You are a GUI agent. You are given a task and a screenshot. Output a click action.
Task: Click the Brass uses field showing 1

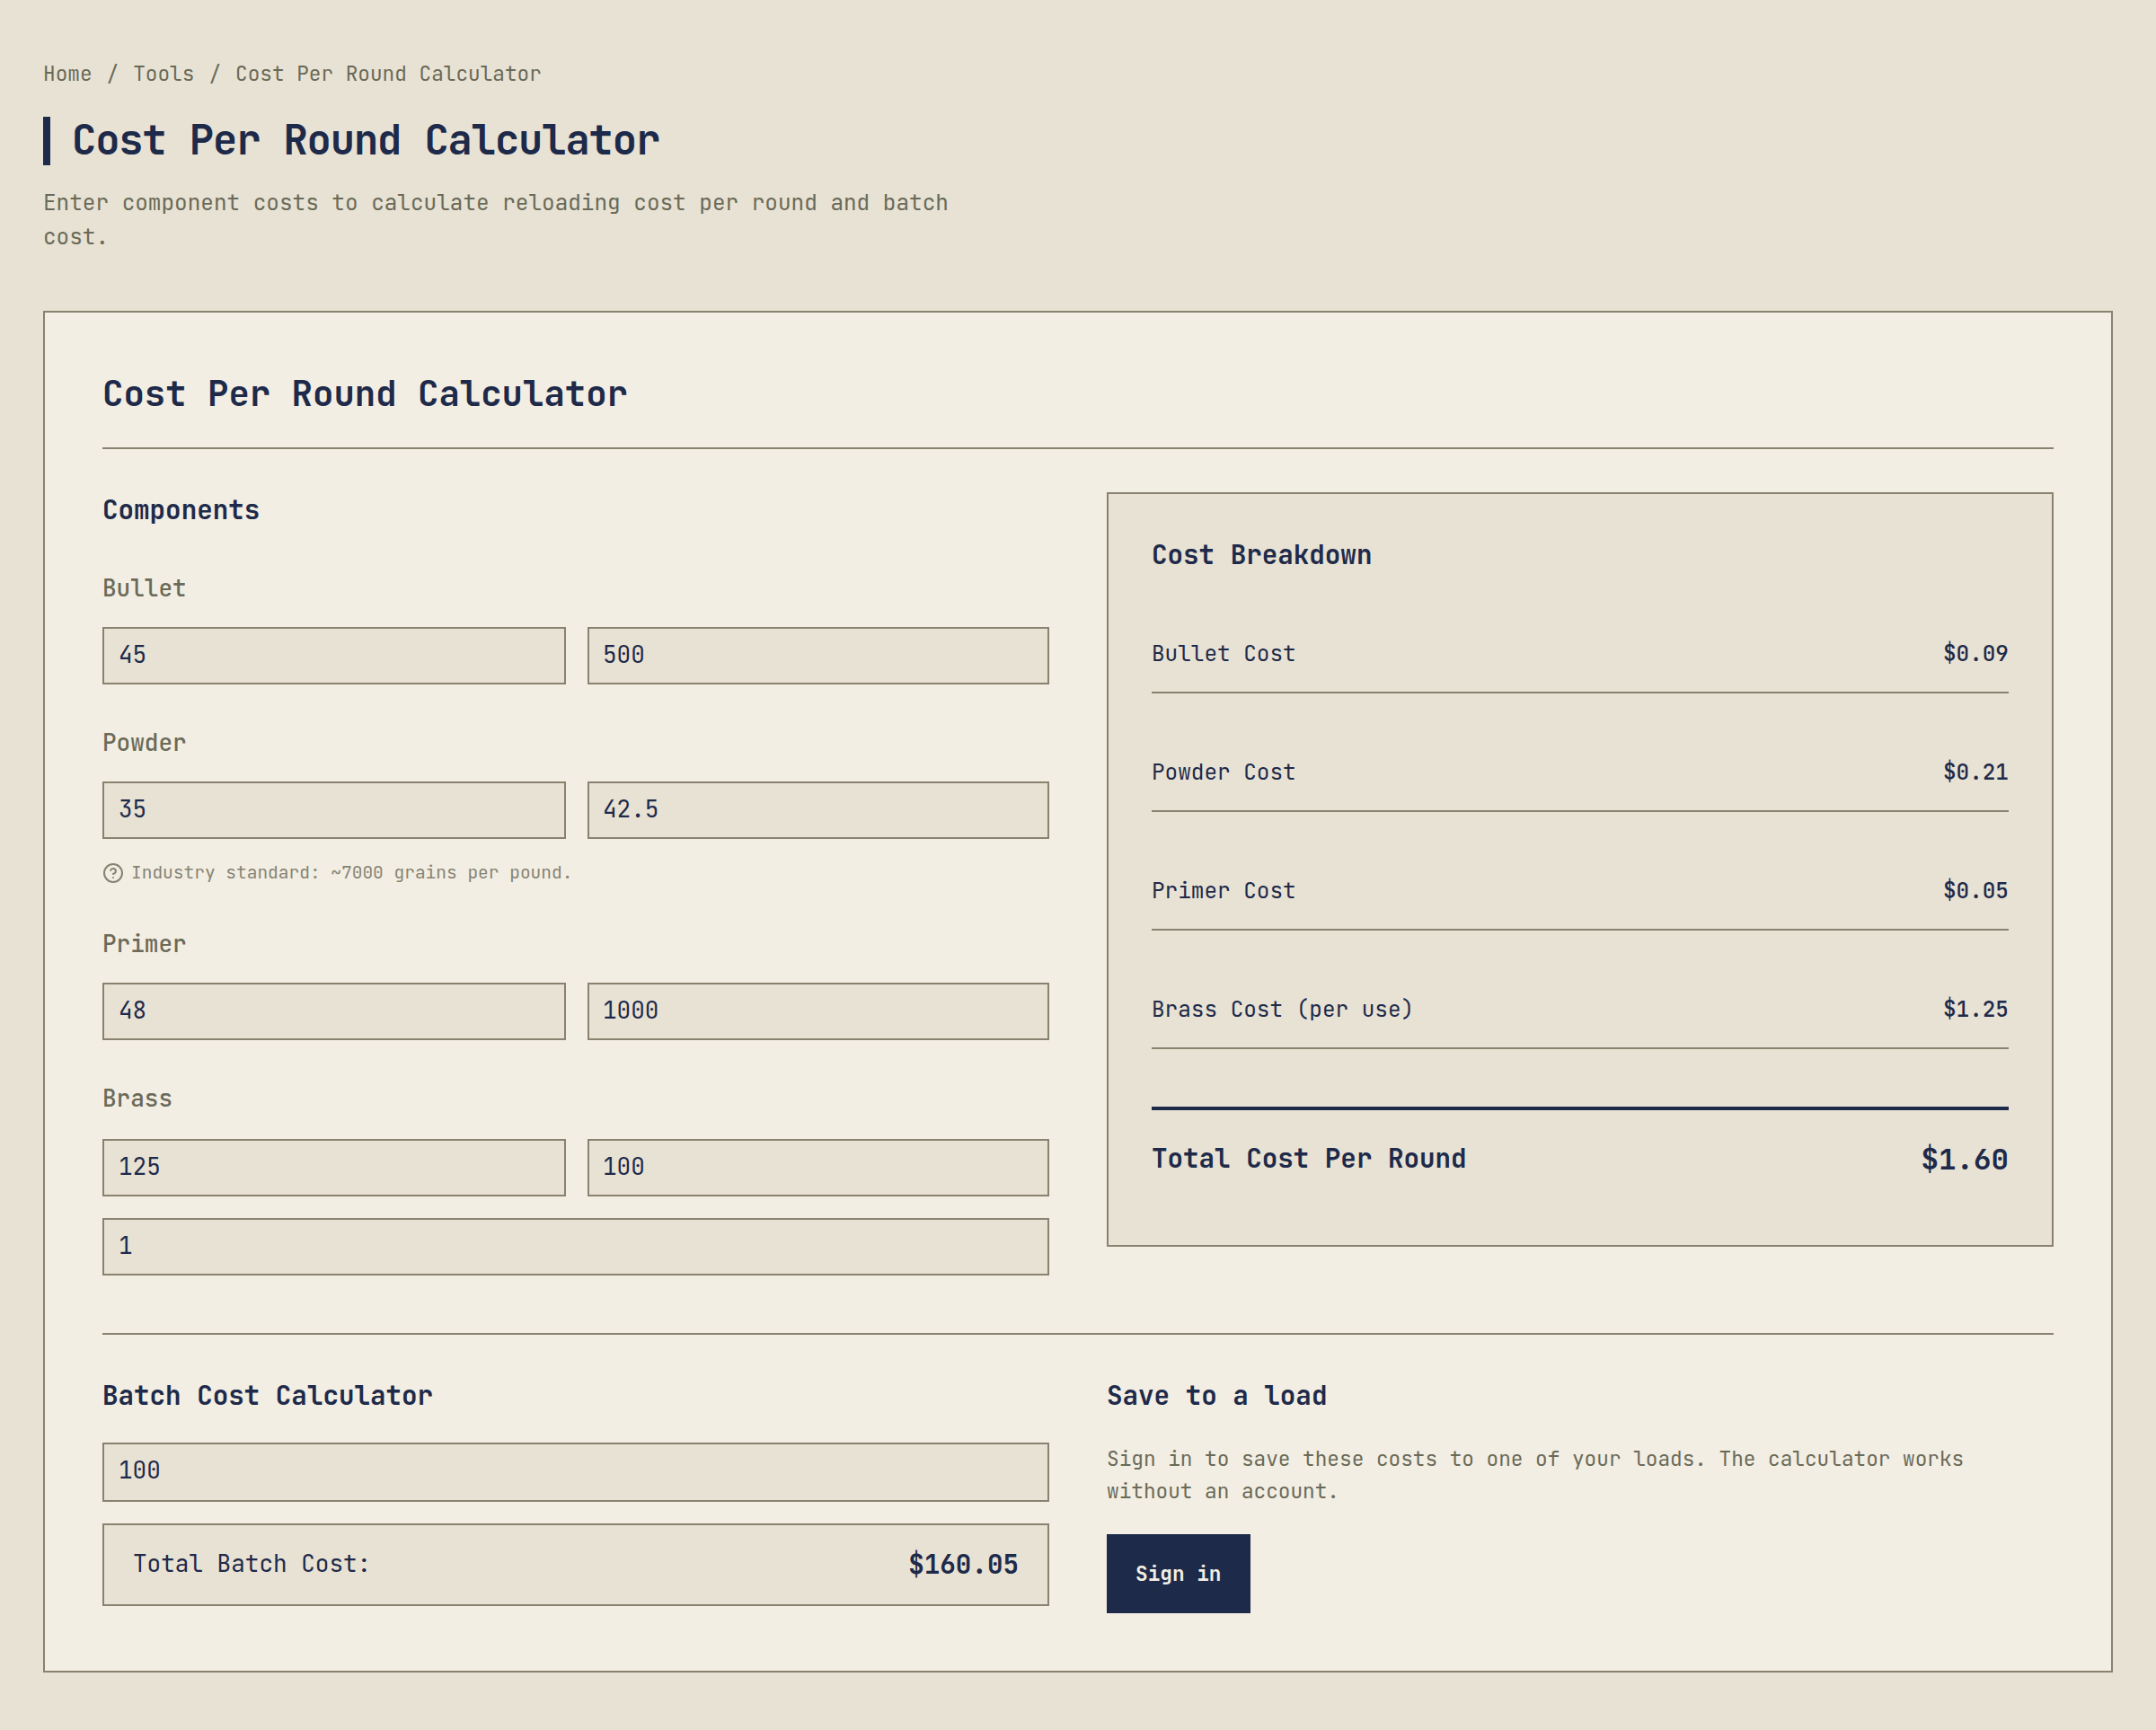576,1246
